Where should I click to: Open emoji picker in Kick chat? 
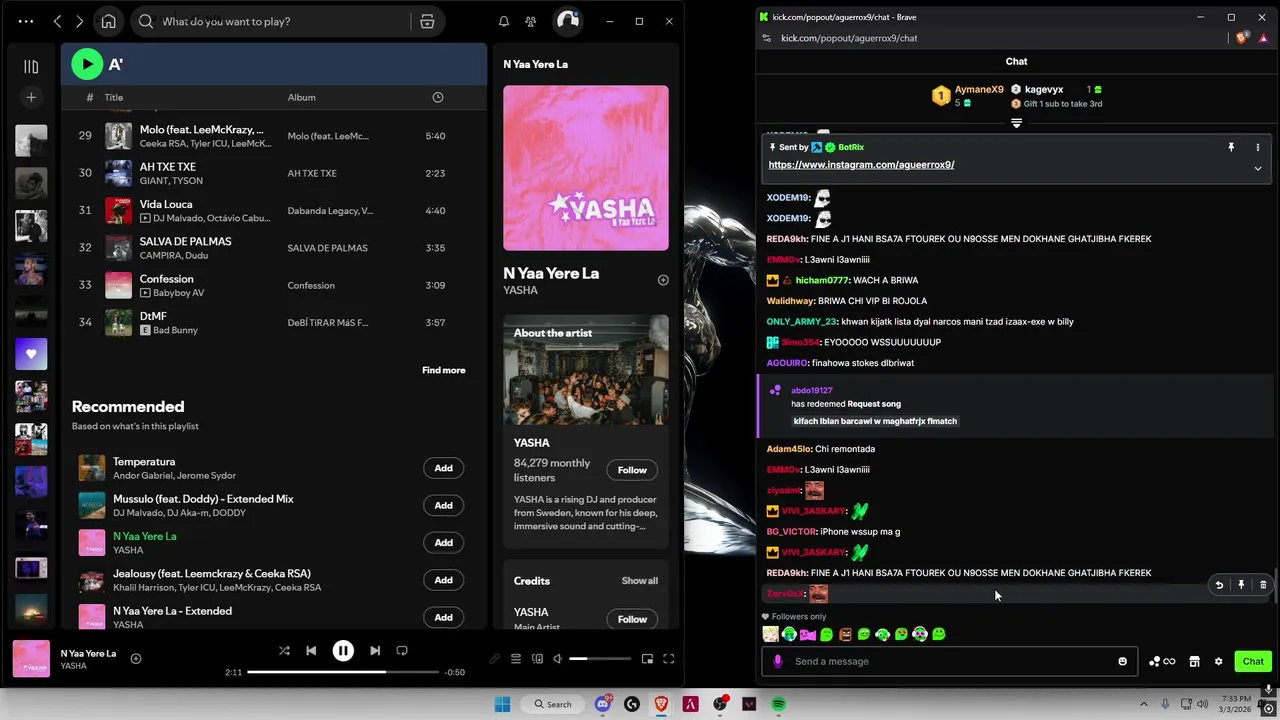[x=1122, y=661]
